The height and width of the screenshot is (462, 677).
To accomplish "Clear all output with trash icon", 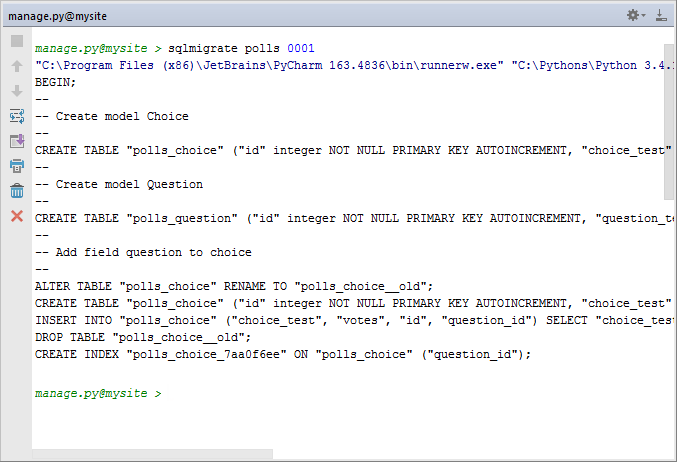I will pos(17,191).
